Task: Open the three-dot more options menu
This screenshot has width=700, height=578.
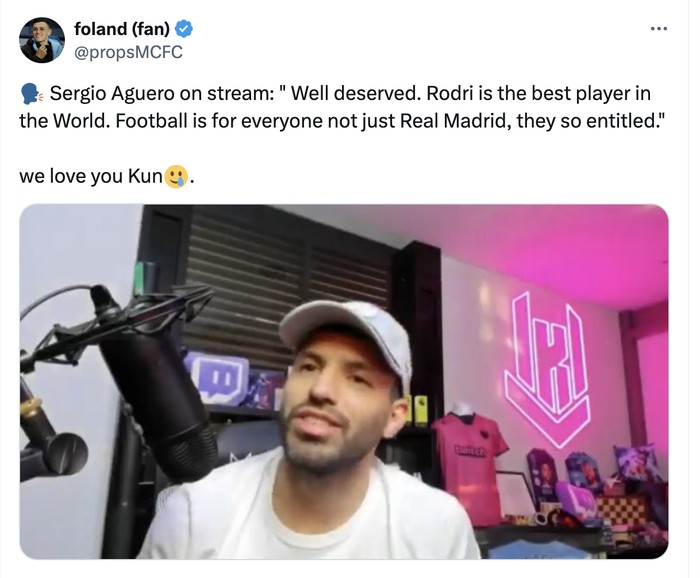Action: 658,29
